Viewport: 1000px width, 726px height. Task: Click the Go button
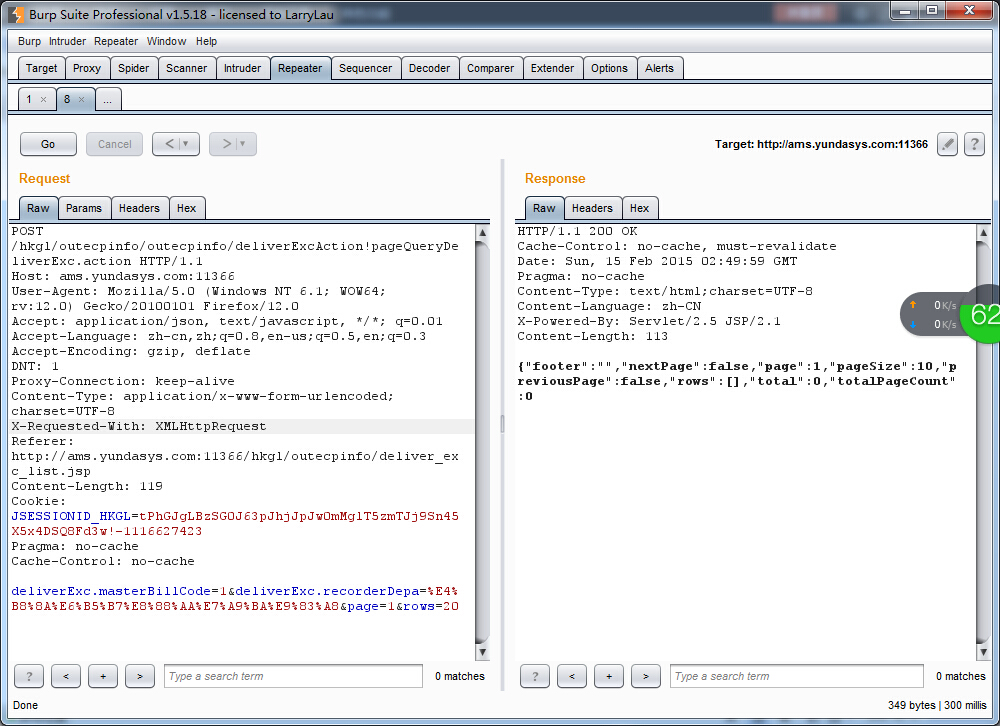point(48,144)
